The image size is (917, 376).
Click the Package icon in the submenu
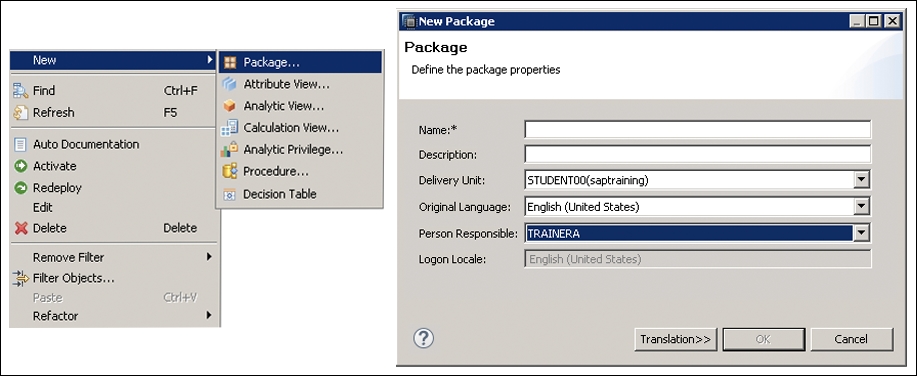230,62
